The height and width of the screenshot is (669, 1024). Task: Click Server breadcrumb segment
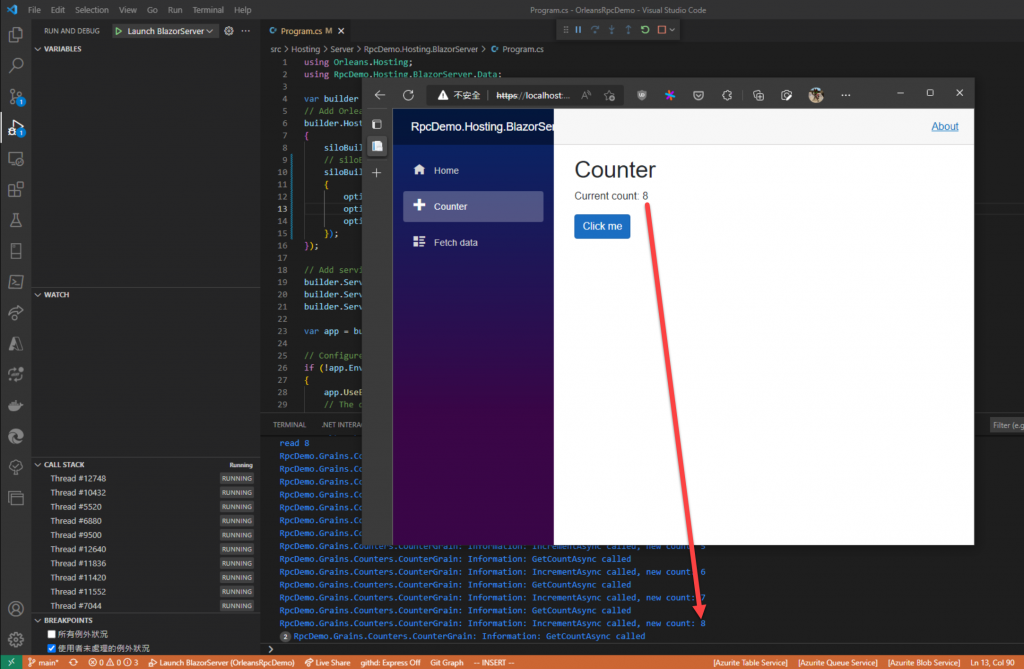coord(342,49)
